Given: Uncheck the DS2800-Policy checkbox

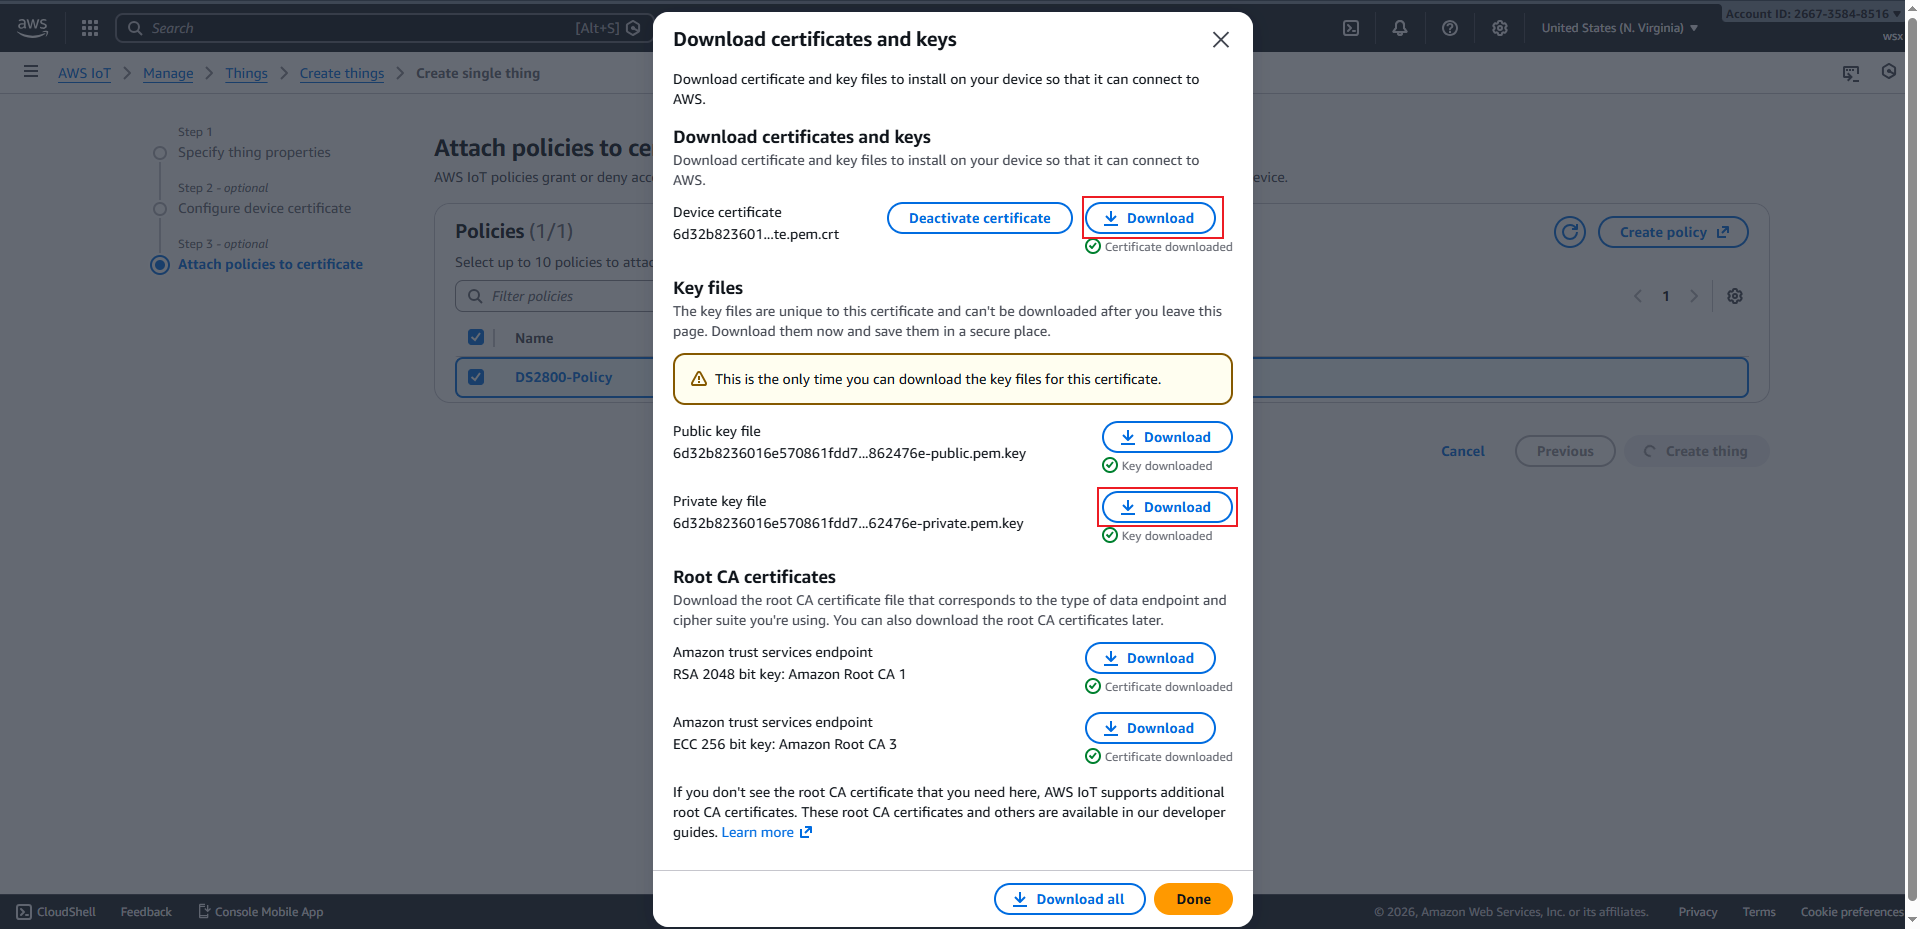Looking at the screenshot, I should pos(476,377).
